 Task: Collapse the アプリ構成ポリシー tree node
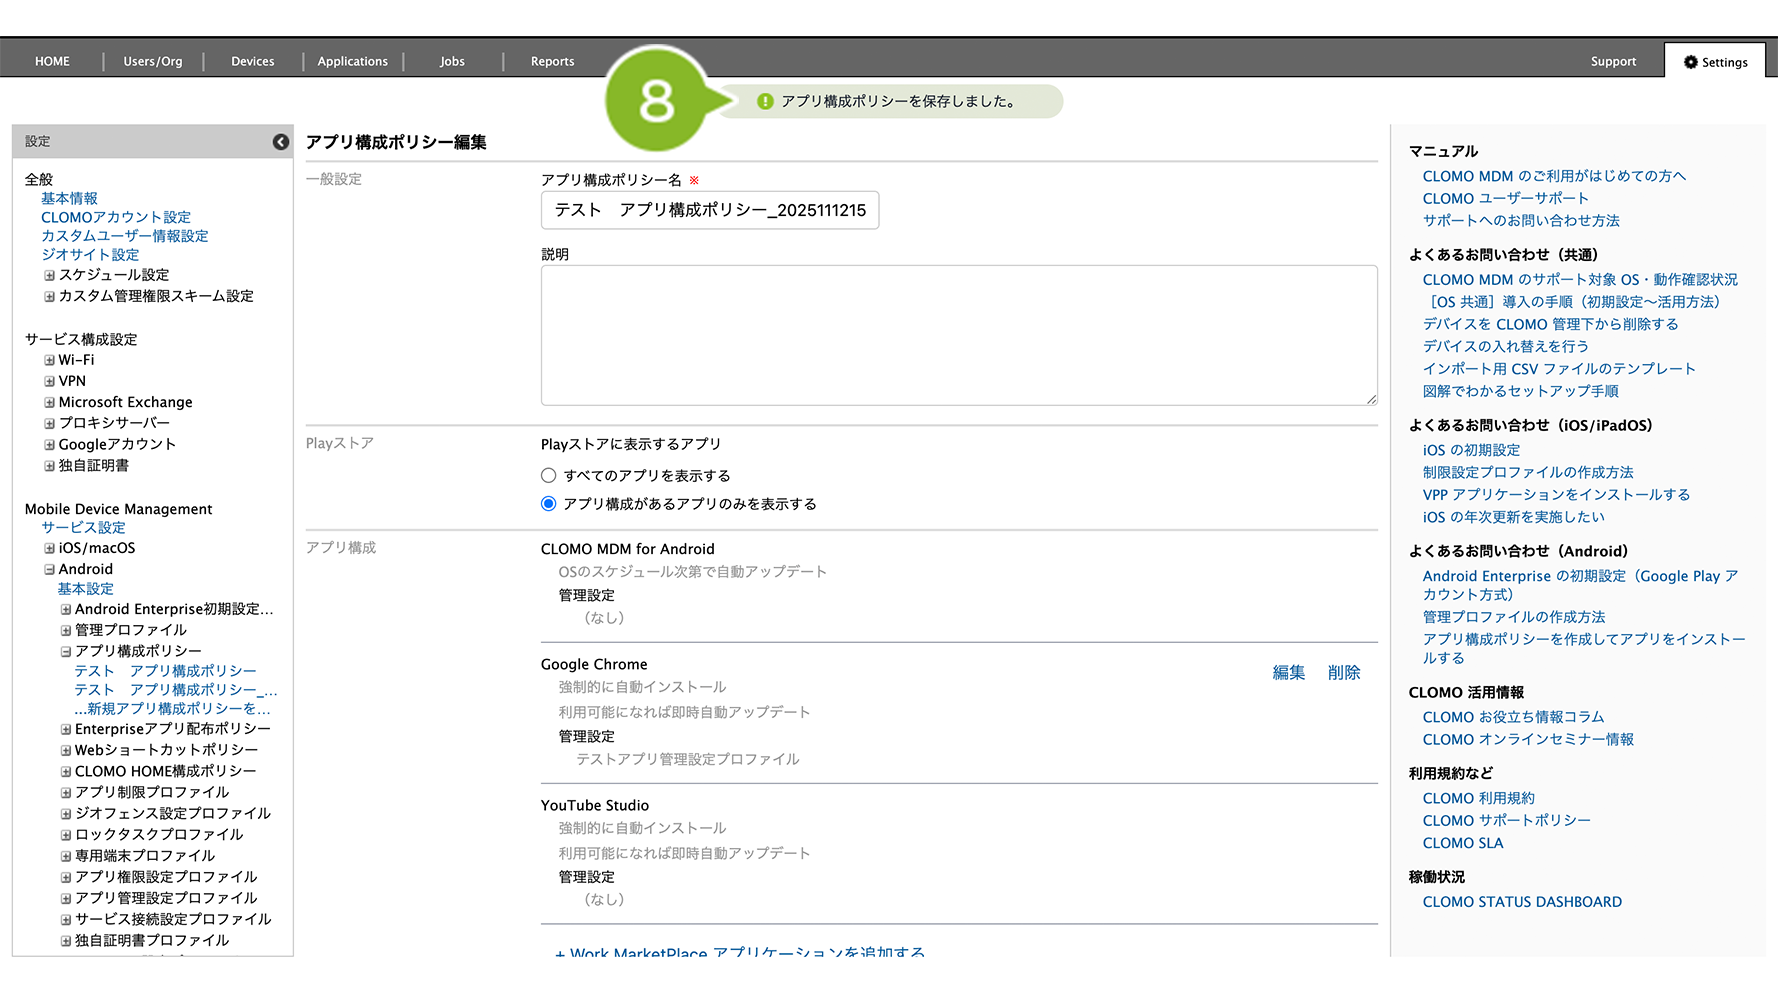tap(66, 651)
